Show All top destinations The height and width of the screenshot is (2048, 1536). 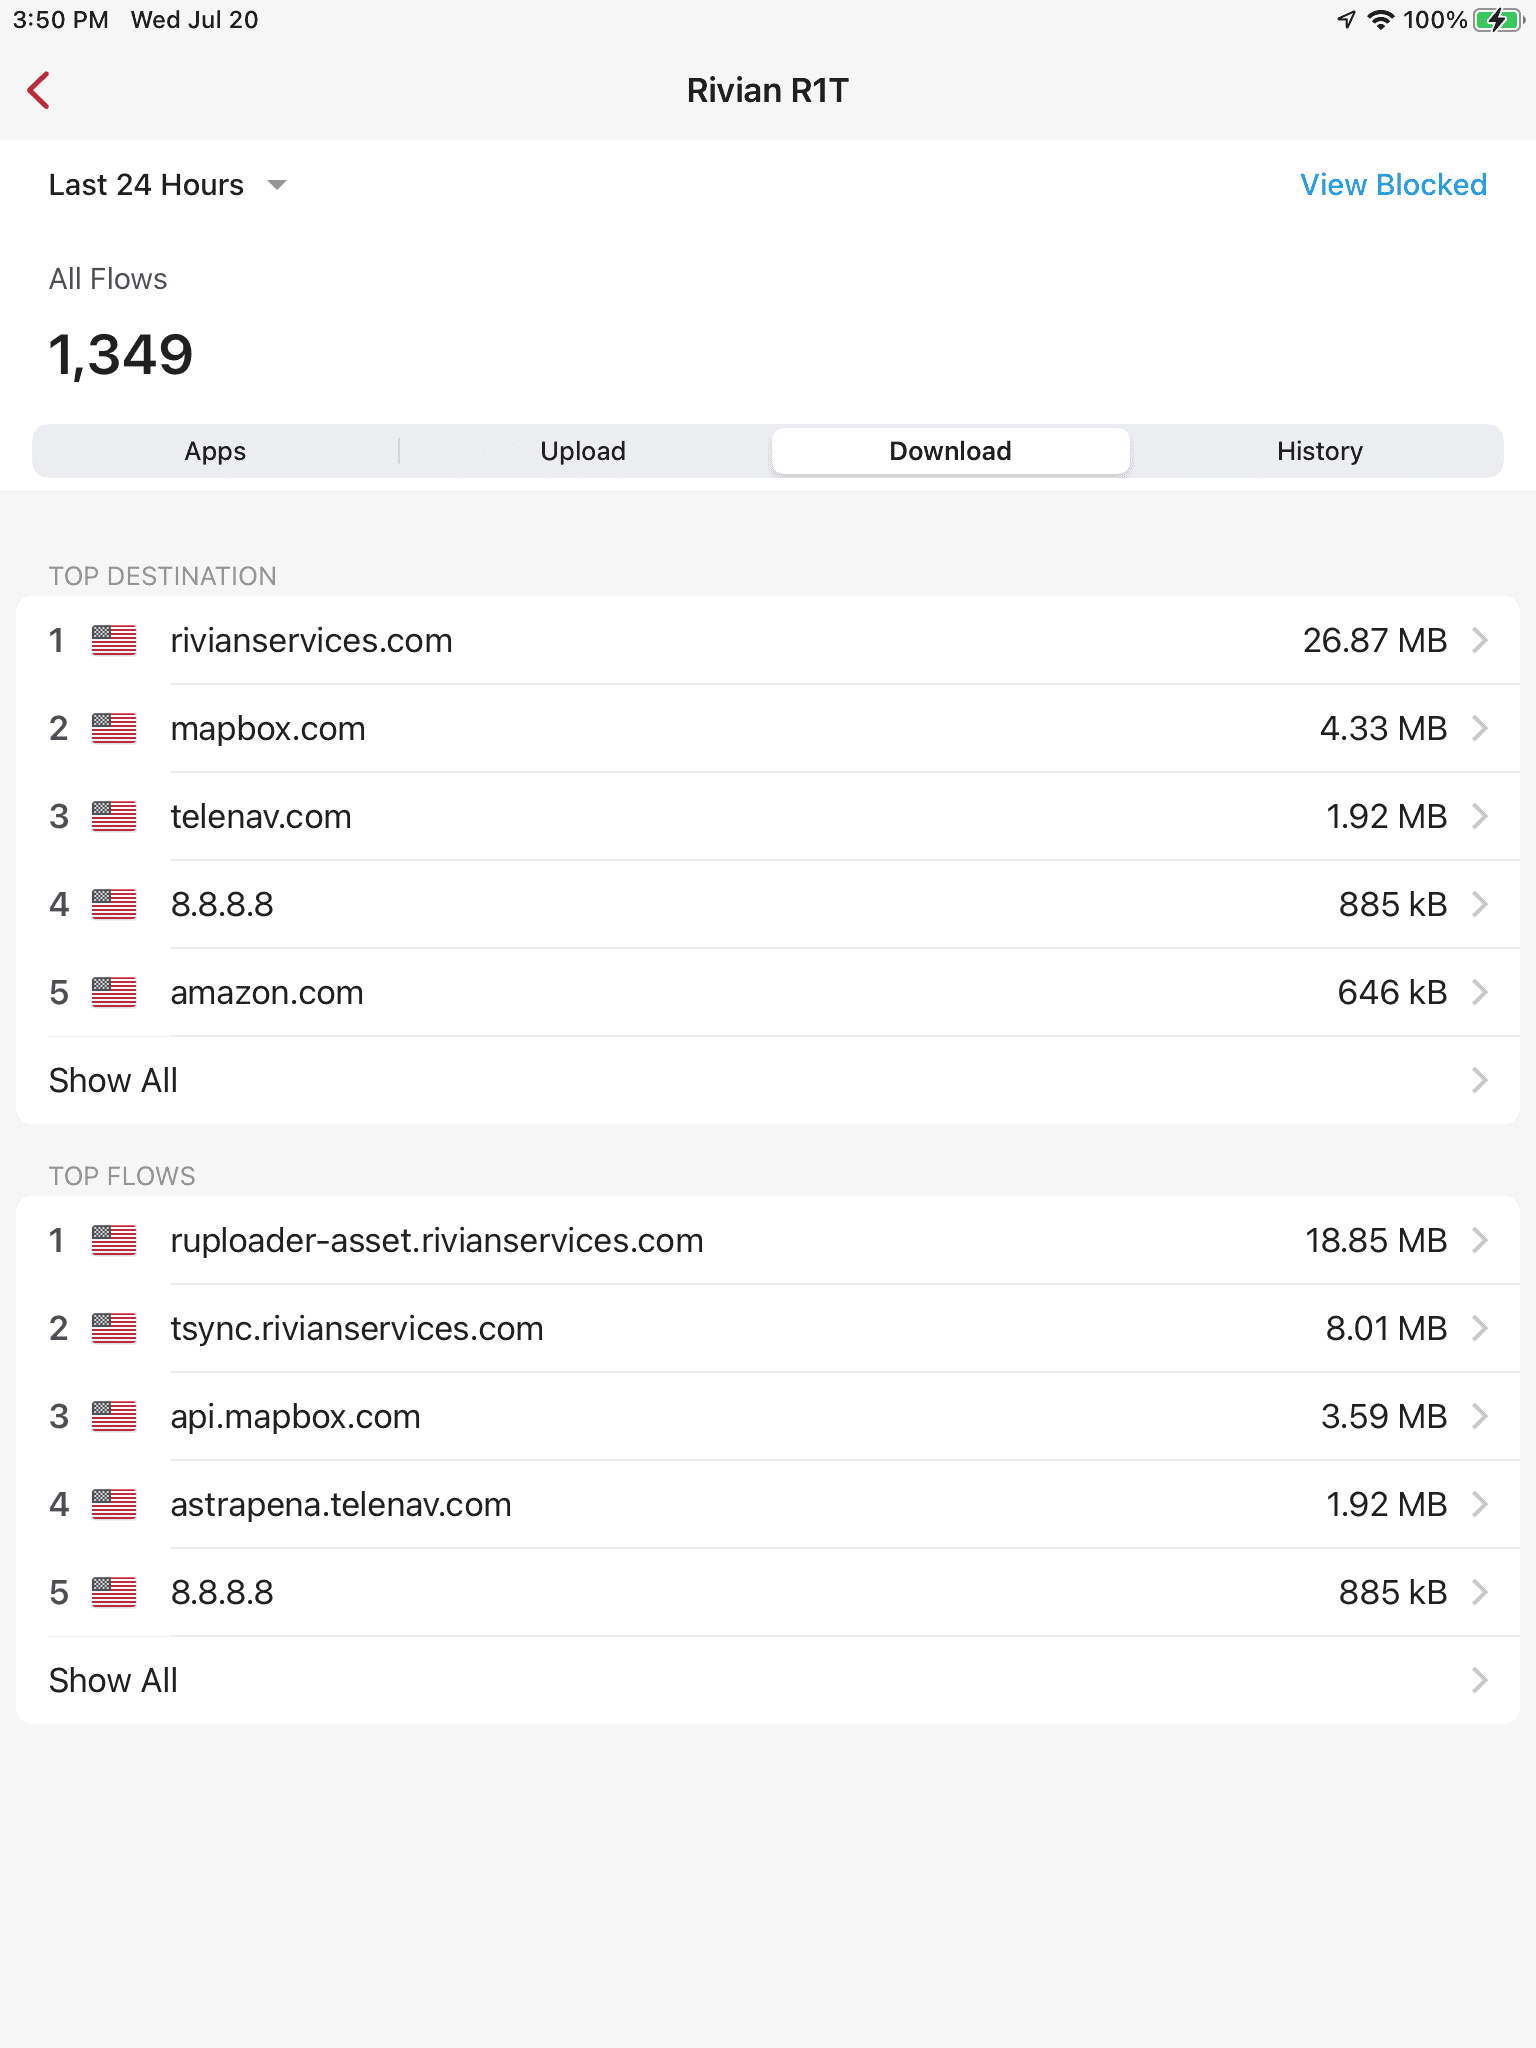[768, 1080]
